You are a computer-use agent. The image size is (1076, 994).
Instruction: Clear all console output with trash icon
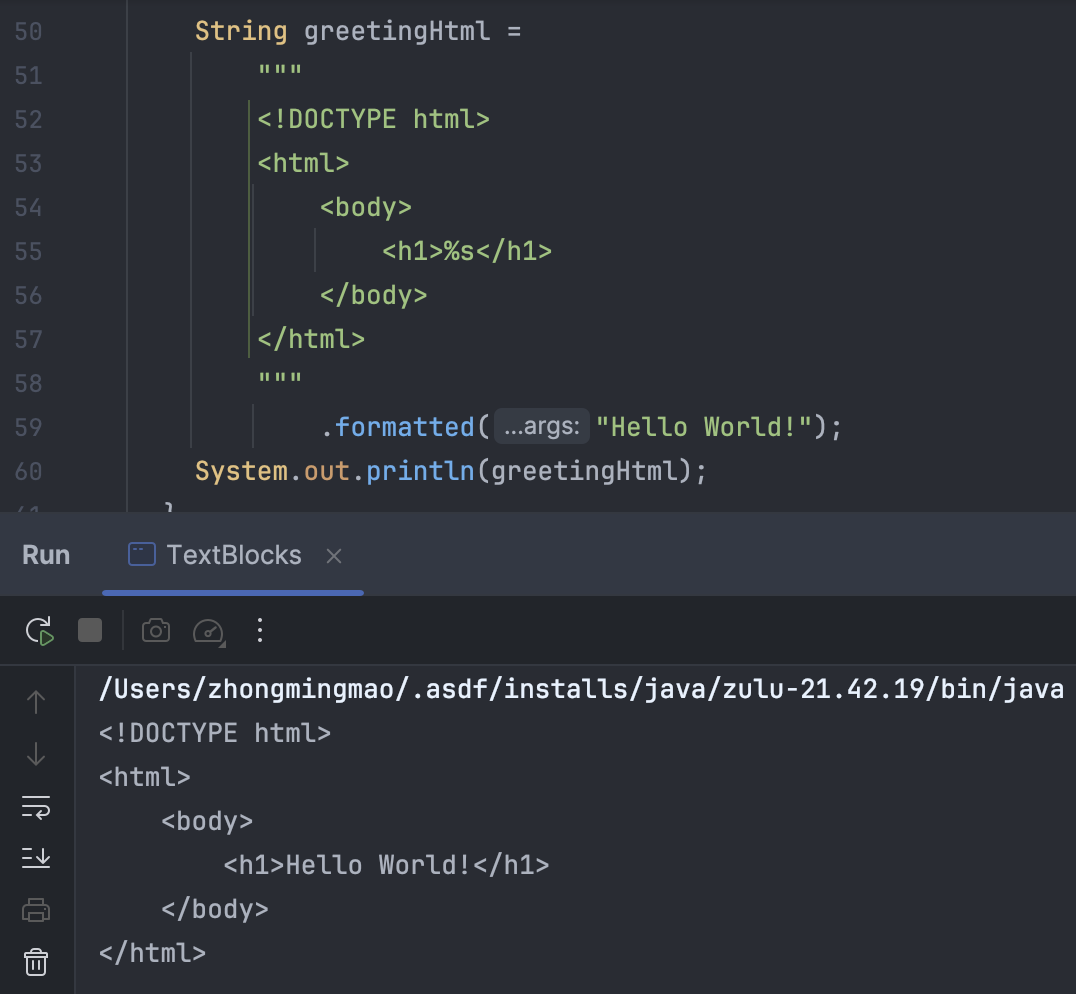(x=36, y=962)
